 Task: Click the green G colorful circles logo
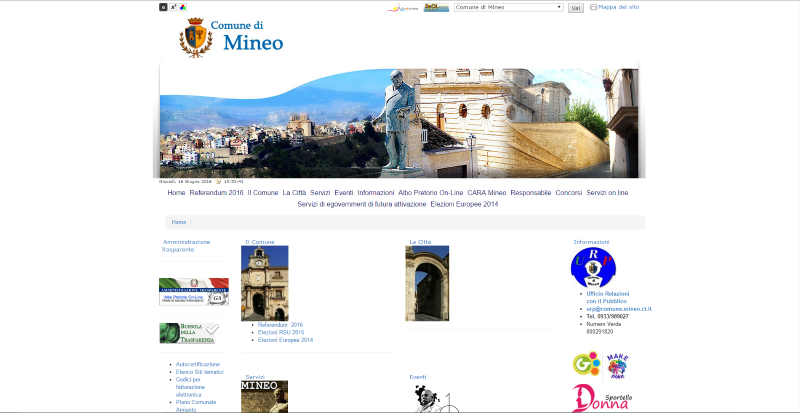(586, 363)
